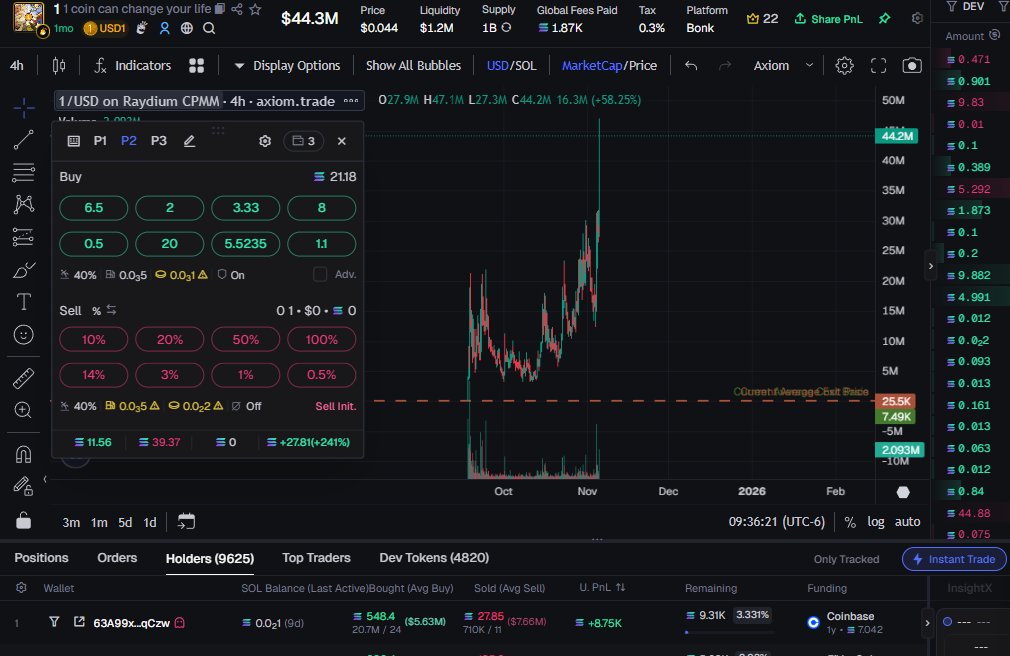
Task: Close the instant trade panel
Action: [342, 141]
